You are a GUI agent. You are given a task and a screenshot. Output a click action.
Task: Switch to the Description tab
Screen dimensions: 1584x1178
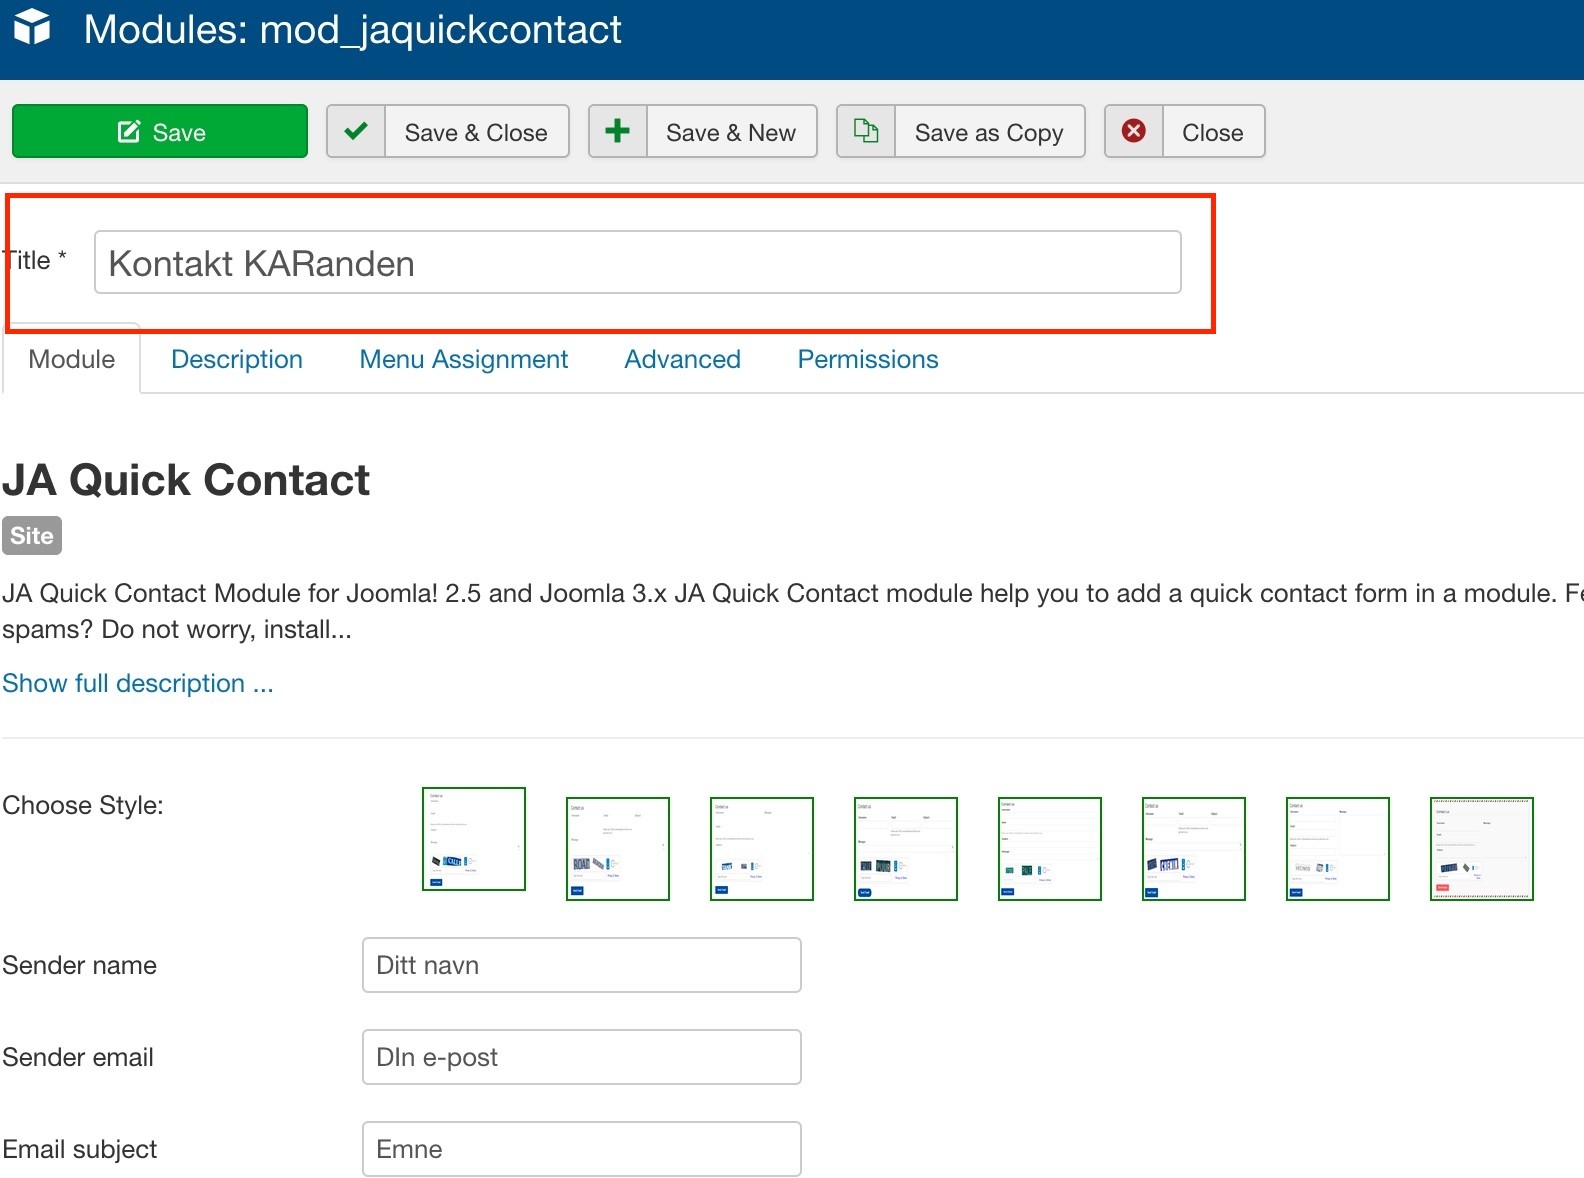[x=237, y=360]
